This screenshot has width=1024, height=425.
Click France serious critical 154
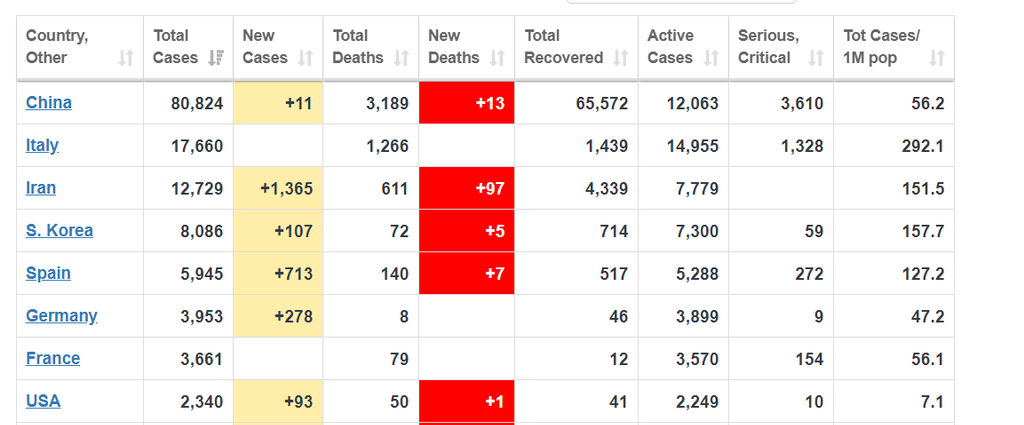(810, 359)
